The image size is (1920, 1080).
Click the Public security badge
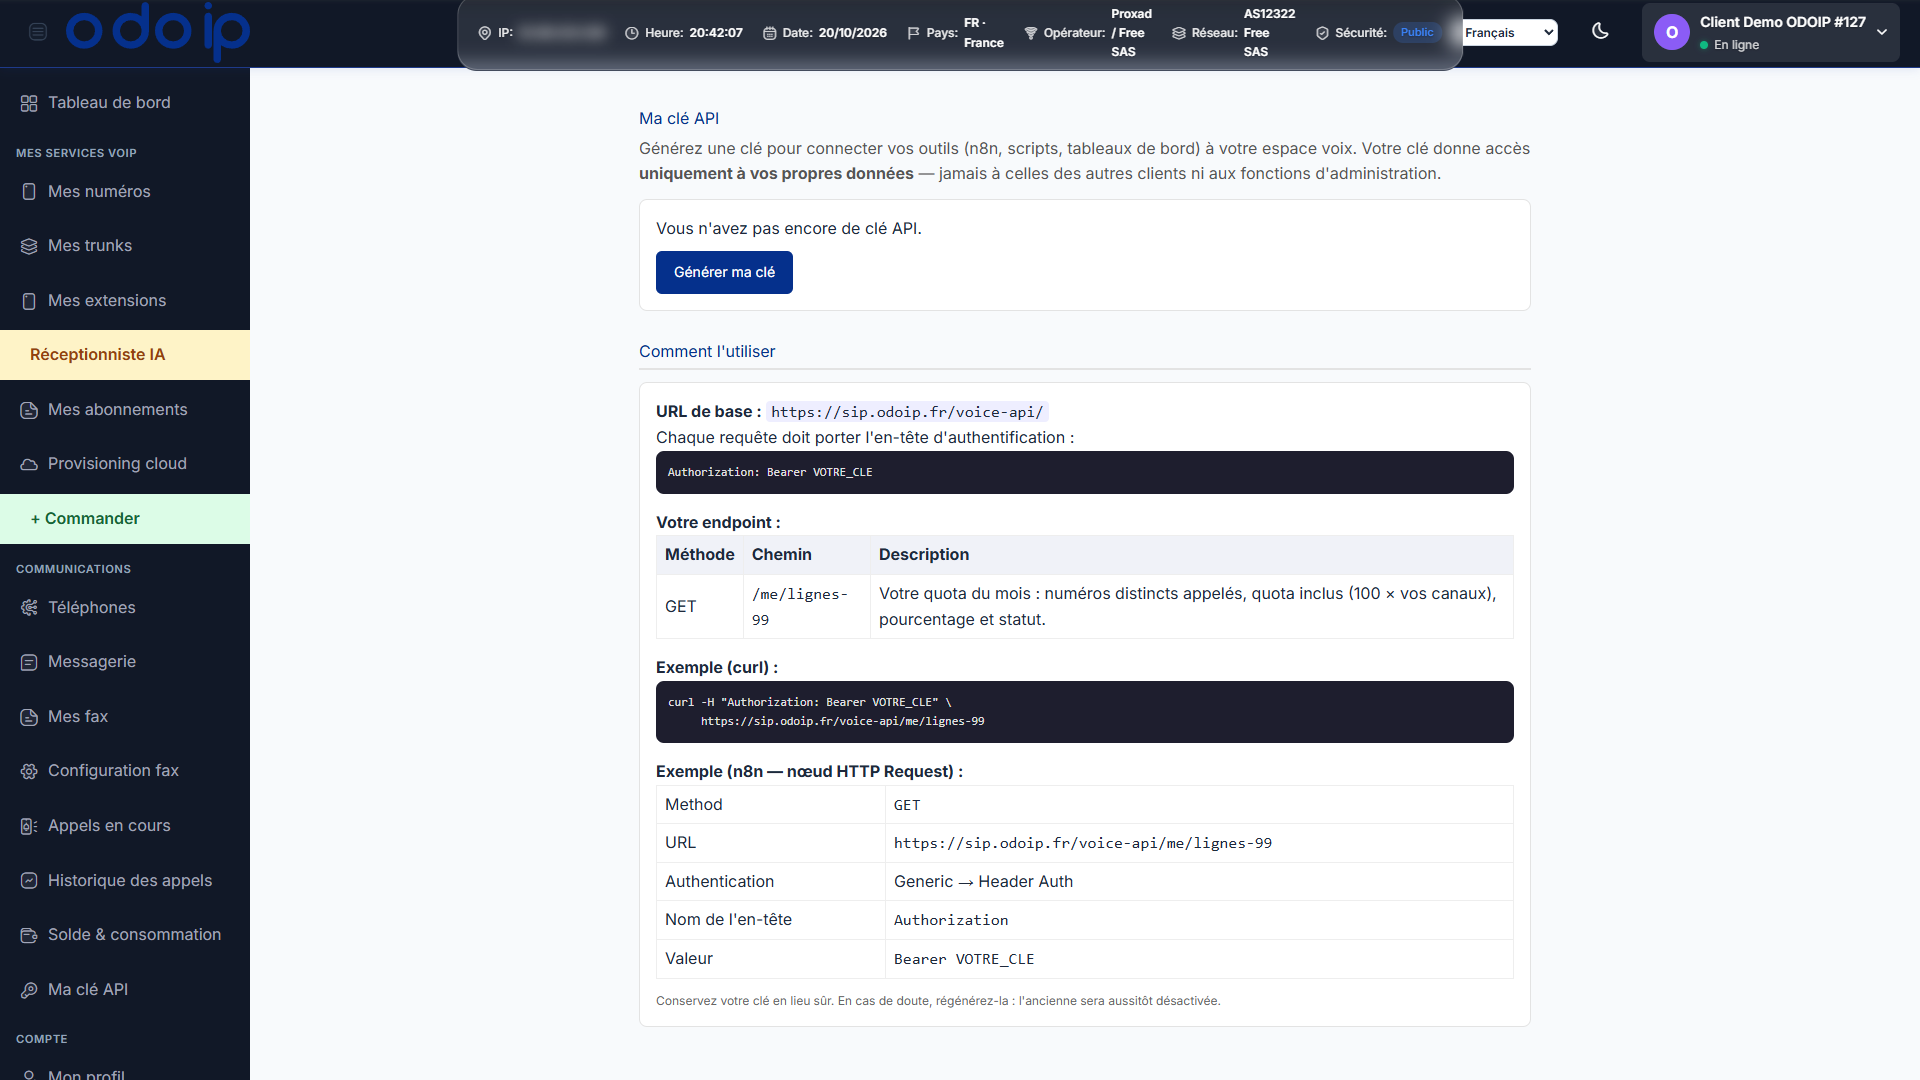(1416, 33)
